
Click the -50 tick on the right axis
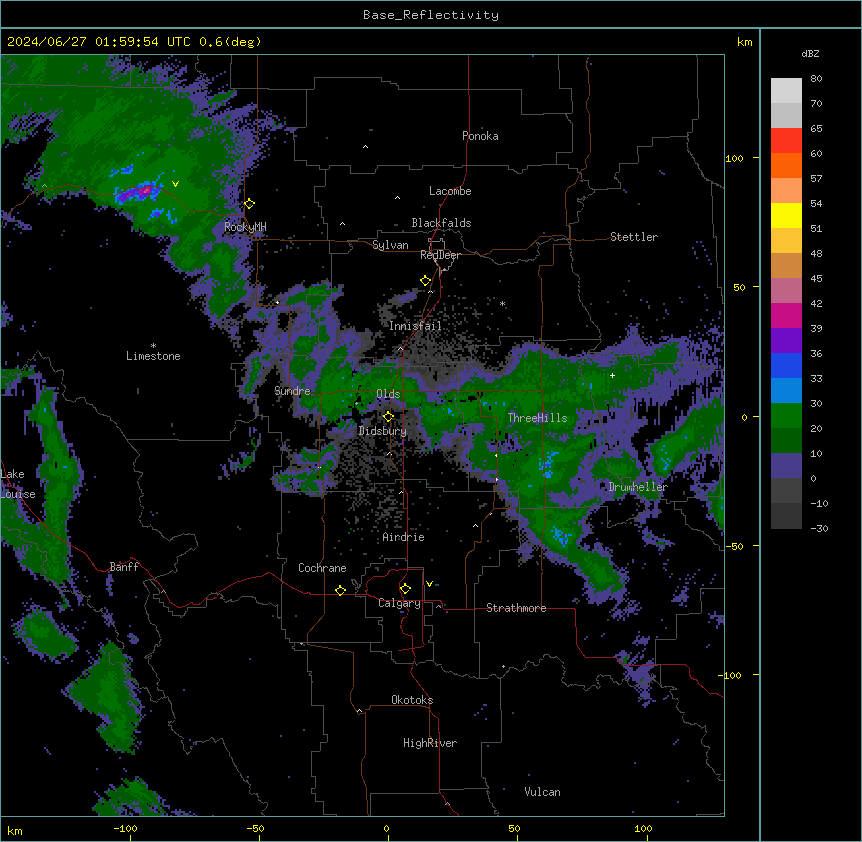(x=734, y=546)
